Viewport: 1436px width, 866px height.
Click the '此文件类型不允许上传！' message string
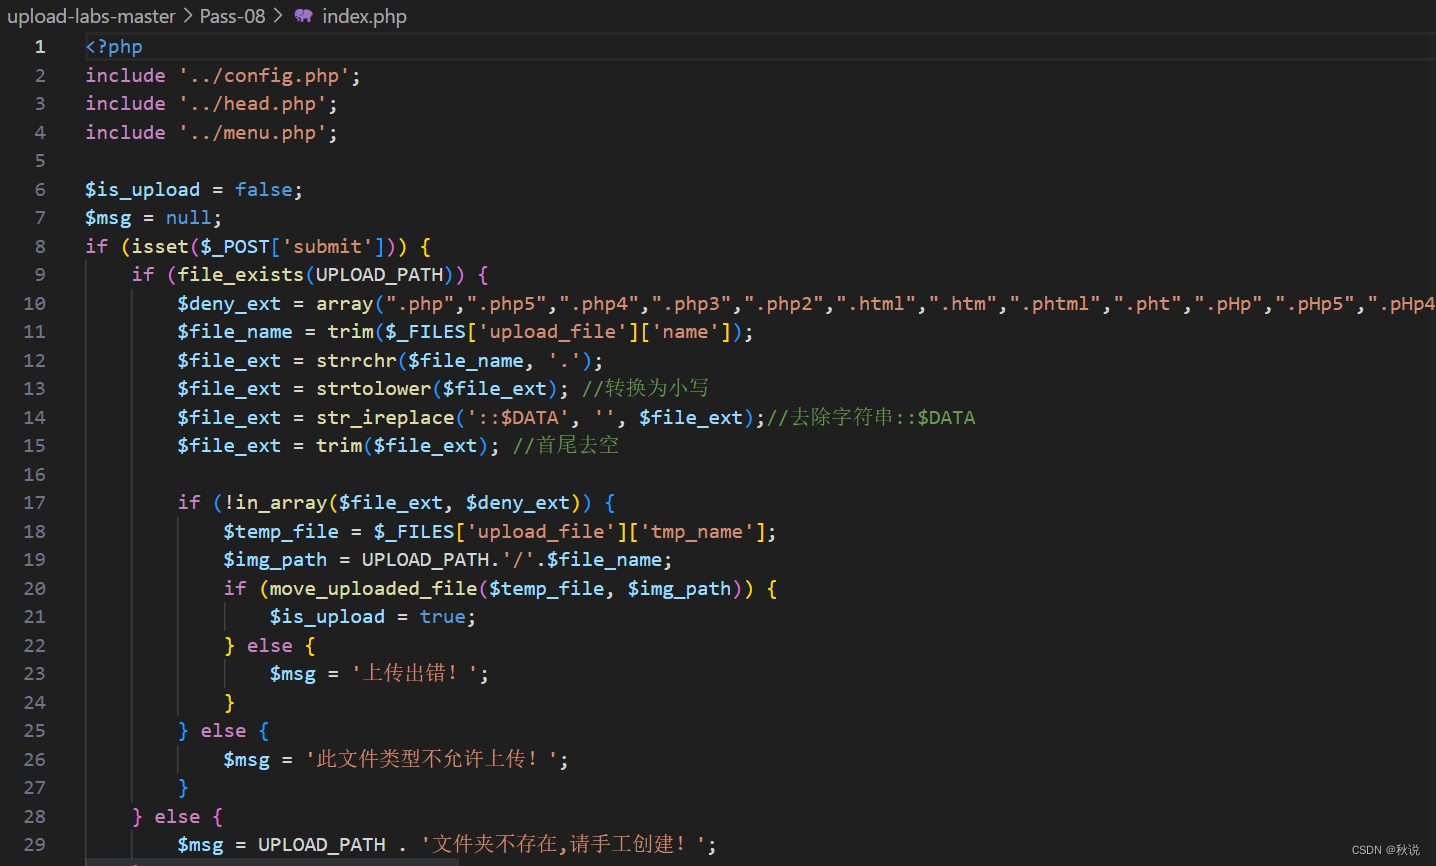[431, 760]
